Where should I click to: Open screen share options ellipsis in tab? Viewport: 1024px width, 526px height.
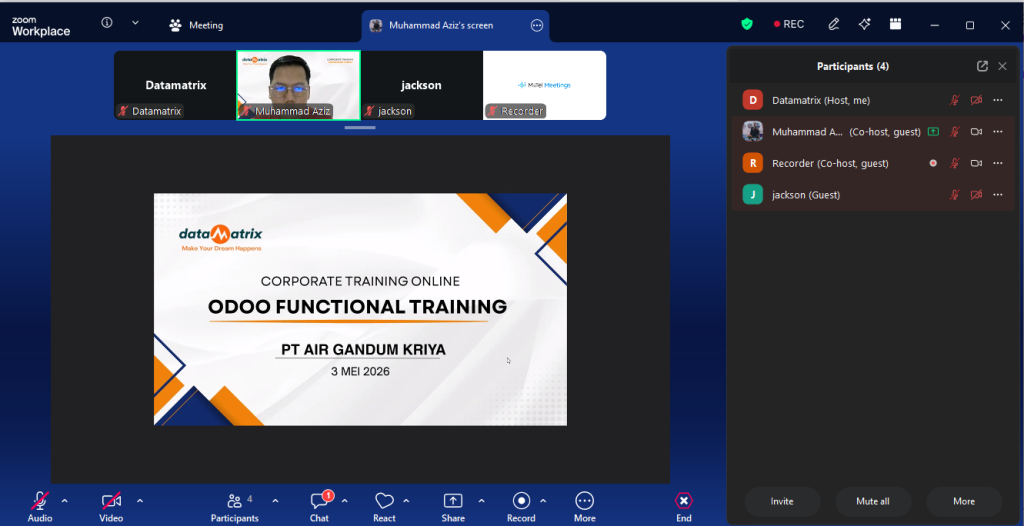point(537,25)
